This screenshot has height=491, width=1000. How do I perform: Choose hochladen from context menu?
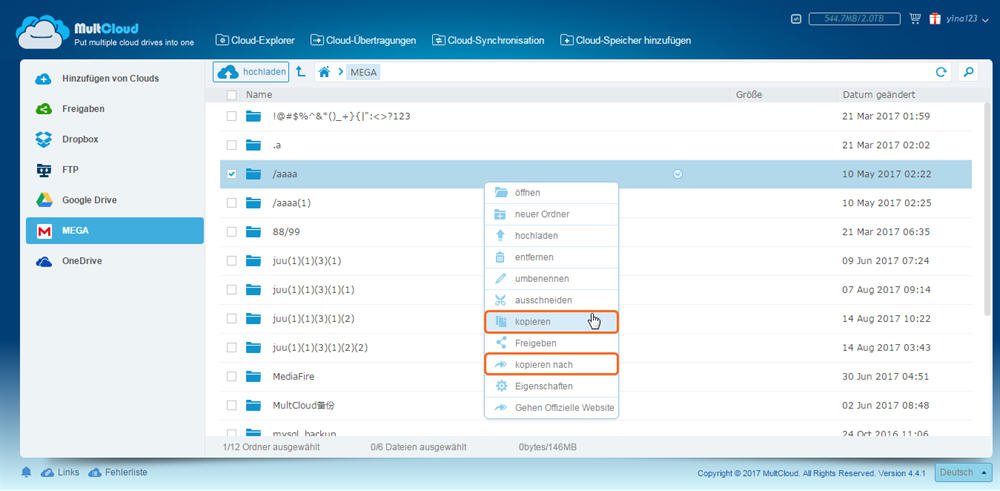tap(552, 235)
